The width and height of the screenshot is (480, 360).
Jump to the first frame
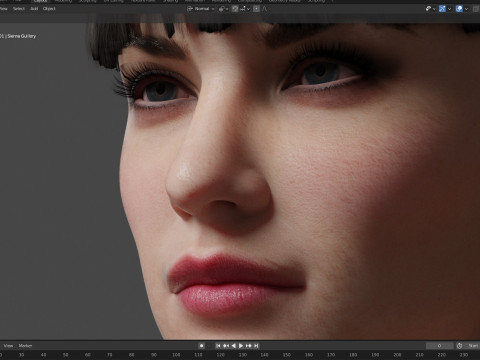click(218, 346)
